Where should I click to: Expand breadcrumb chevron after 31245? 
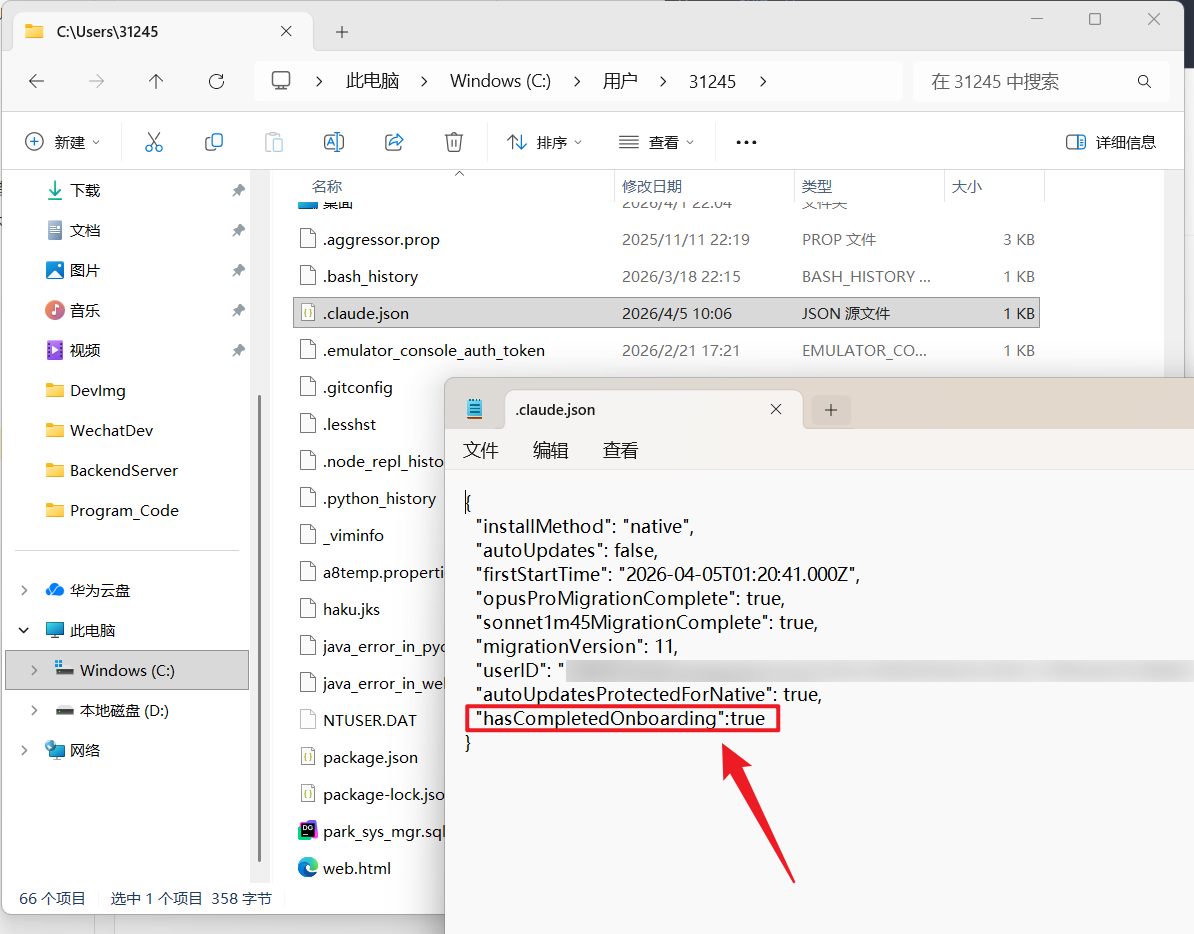click(763, 81)
